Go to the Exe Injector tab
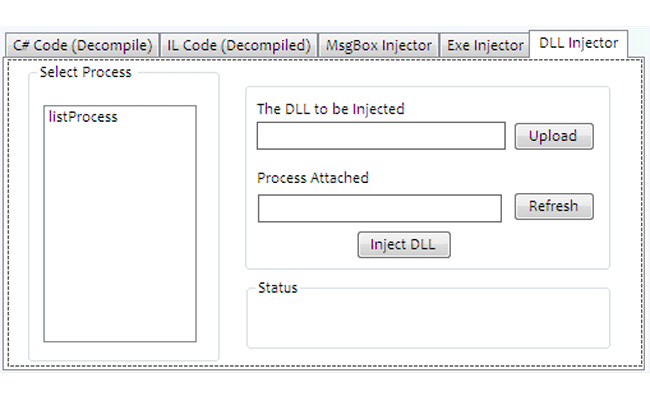This screenshot has width=650, height=400. (485, 45)
